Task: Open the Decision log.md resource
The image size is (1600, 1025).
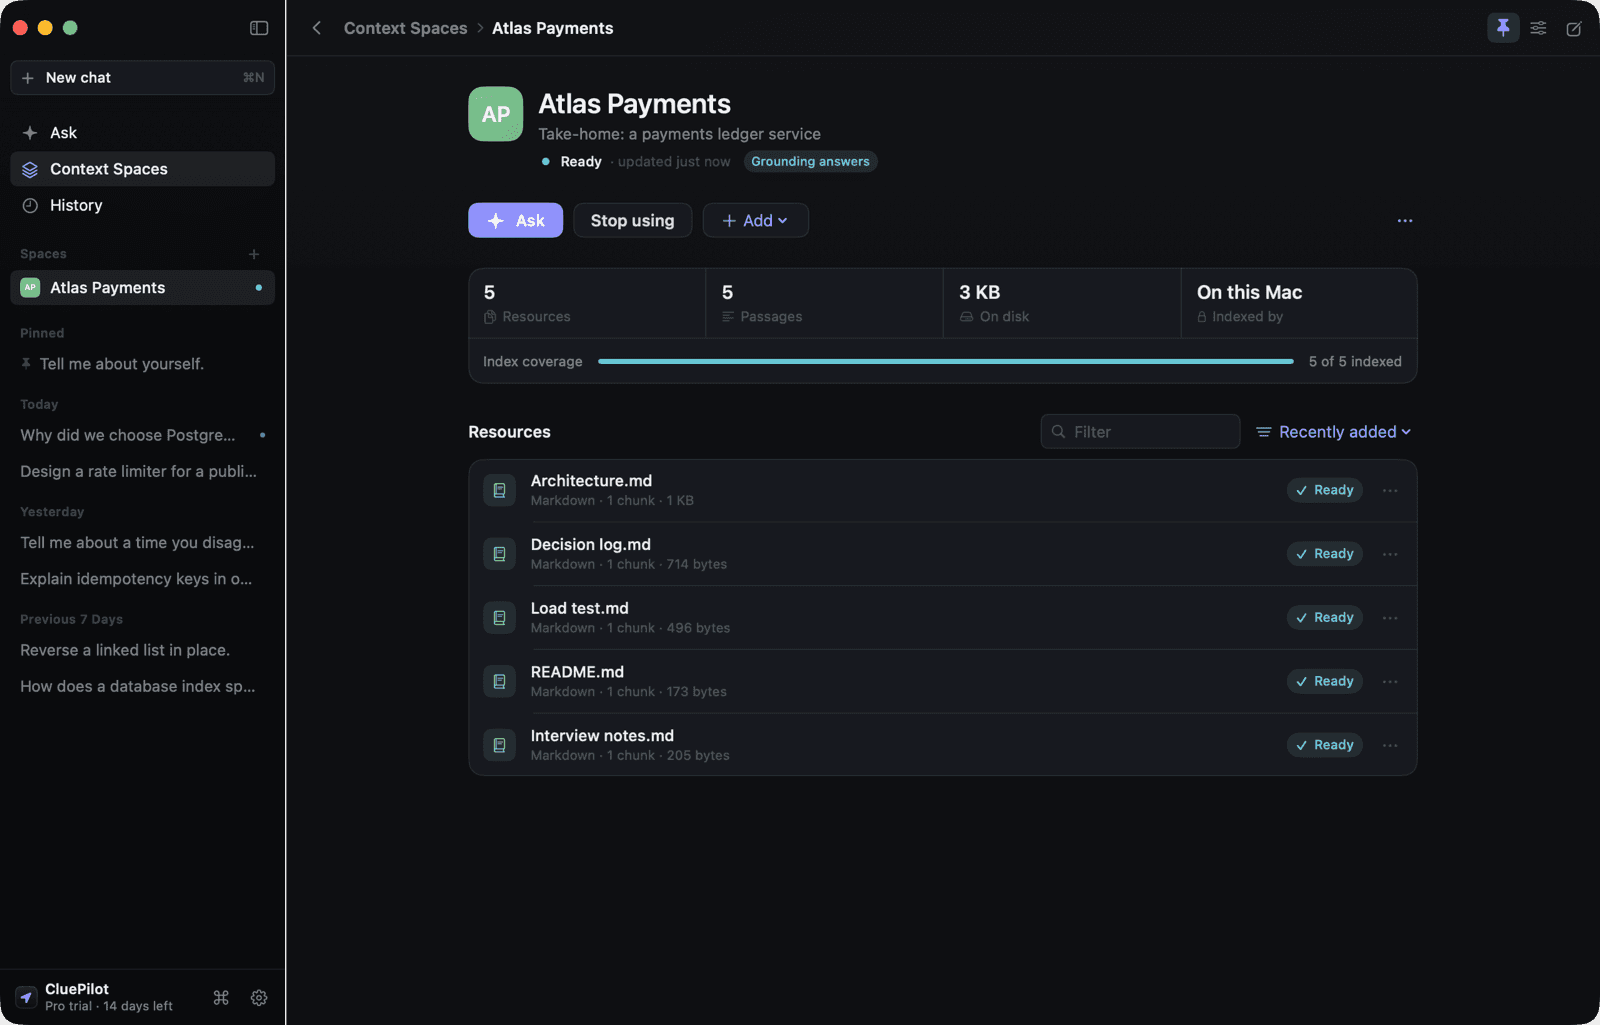Action: point(943,554)
